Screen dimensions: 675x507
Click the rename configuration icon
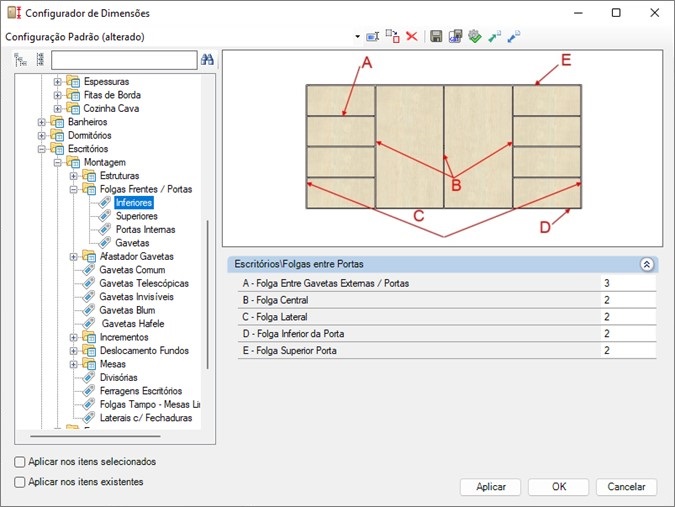tap(372, 37)
